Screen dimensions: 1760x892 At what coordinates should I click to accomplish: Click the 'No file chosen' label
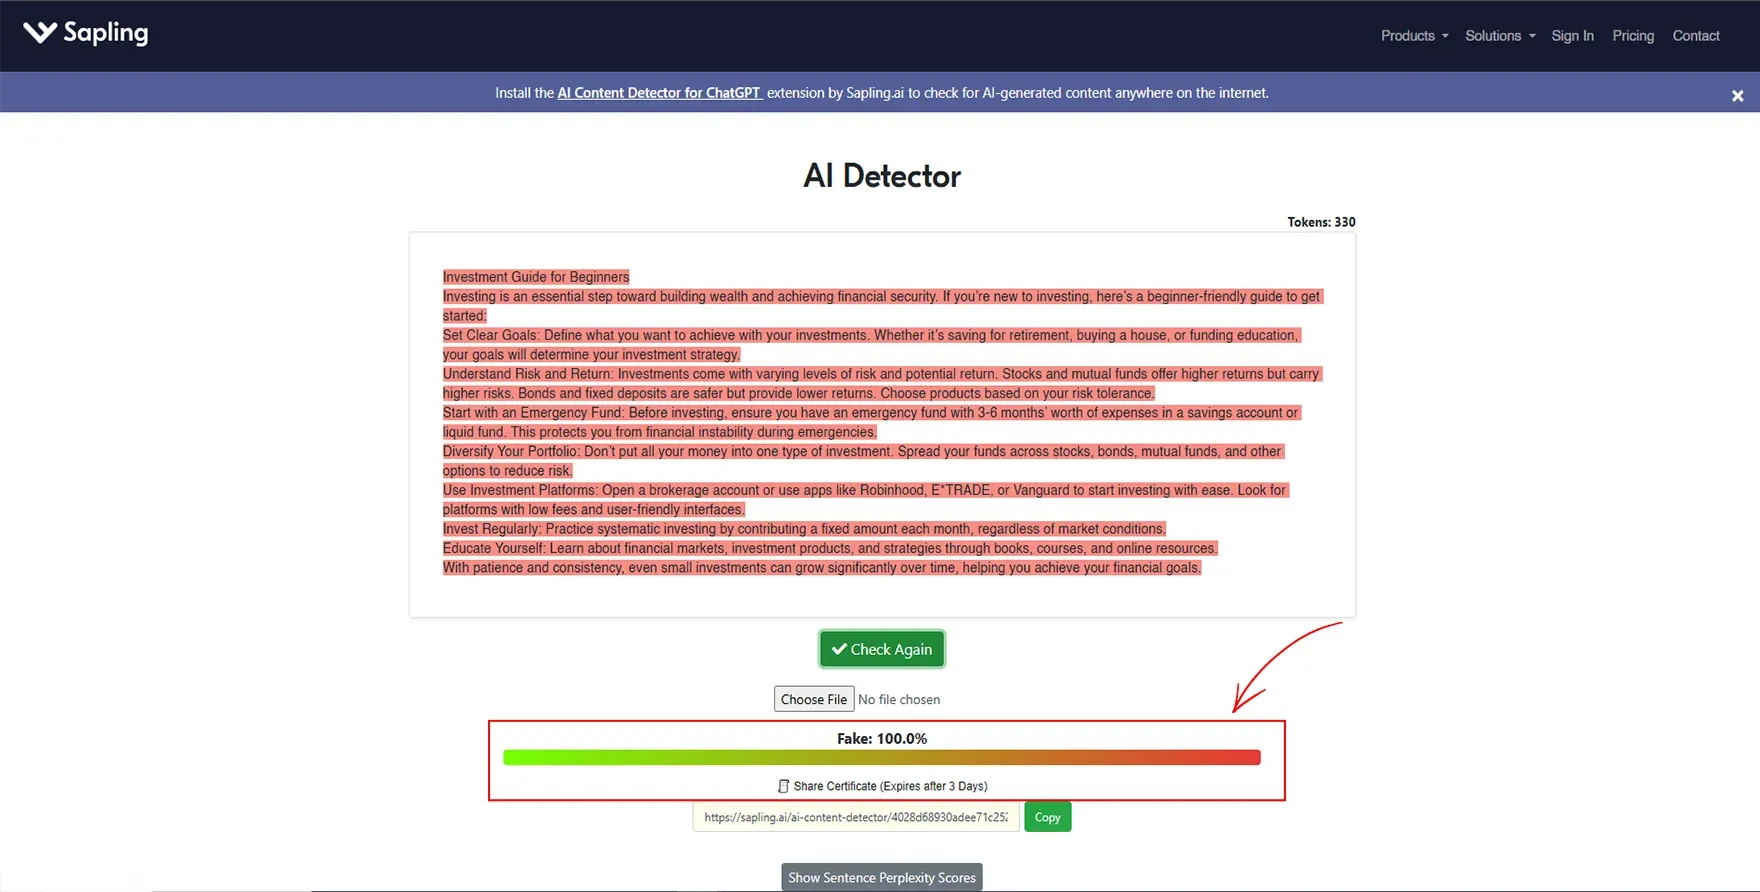[x=899, y=700]
